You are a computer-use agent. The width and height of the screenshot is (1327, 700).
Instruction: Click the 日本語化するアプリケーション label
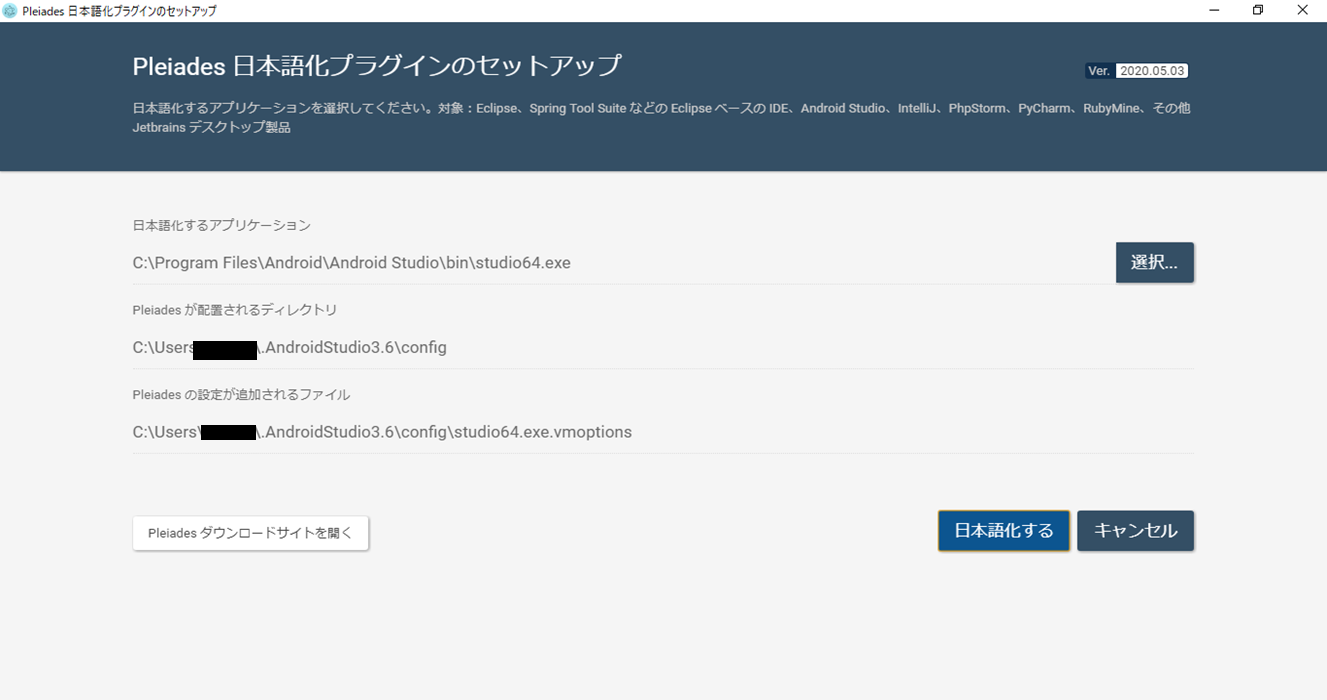click(222, 225)
